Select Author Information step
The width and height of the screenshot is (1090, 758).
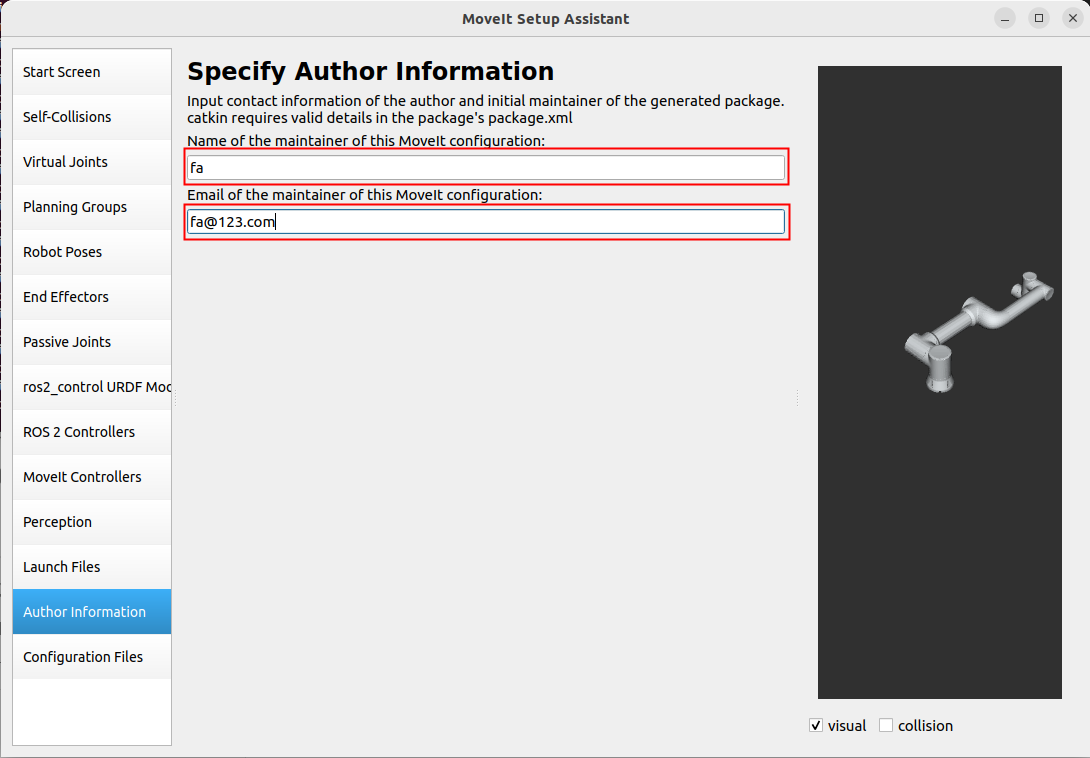point(92,612)
